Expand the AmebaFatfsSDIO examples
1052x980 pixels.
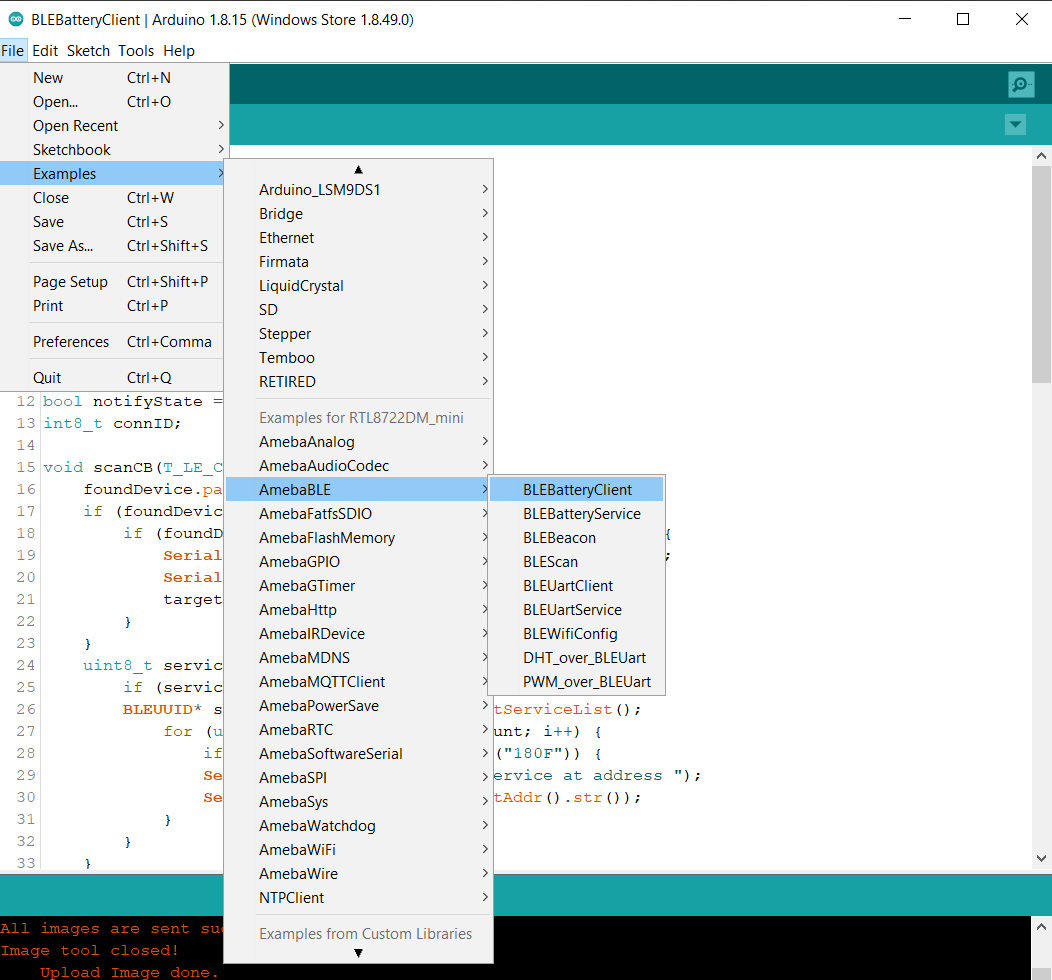pyautogui.click(x=358, y=514)
